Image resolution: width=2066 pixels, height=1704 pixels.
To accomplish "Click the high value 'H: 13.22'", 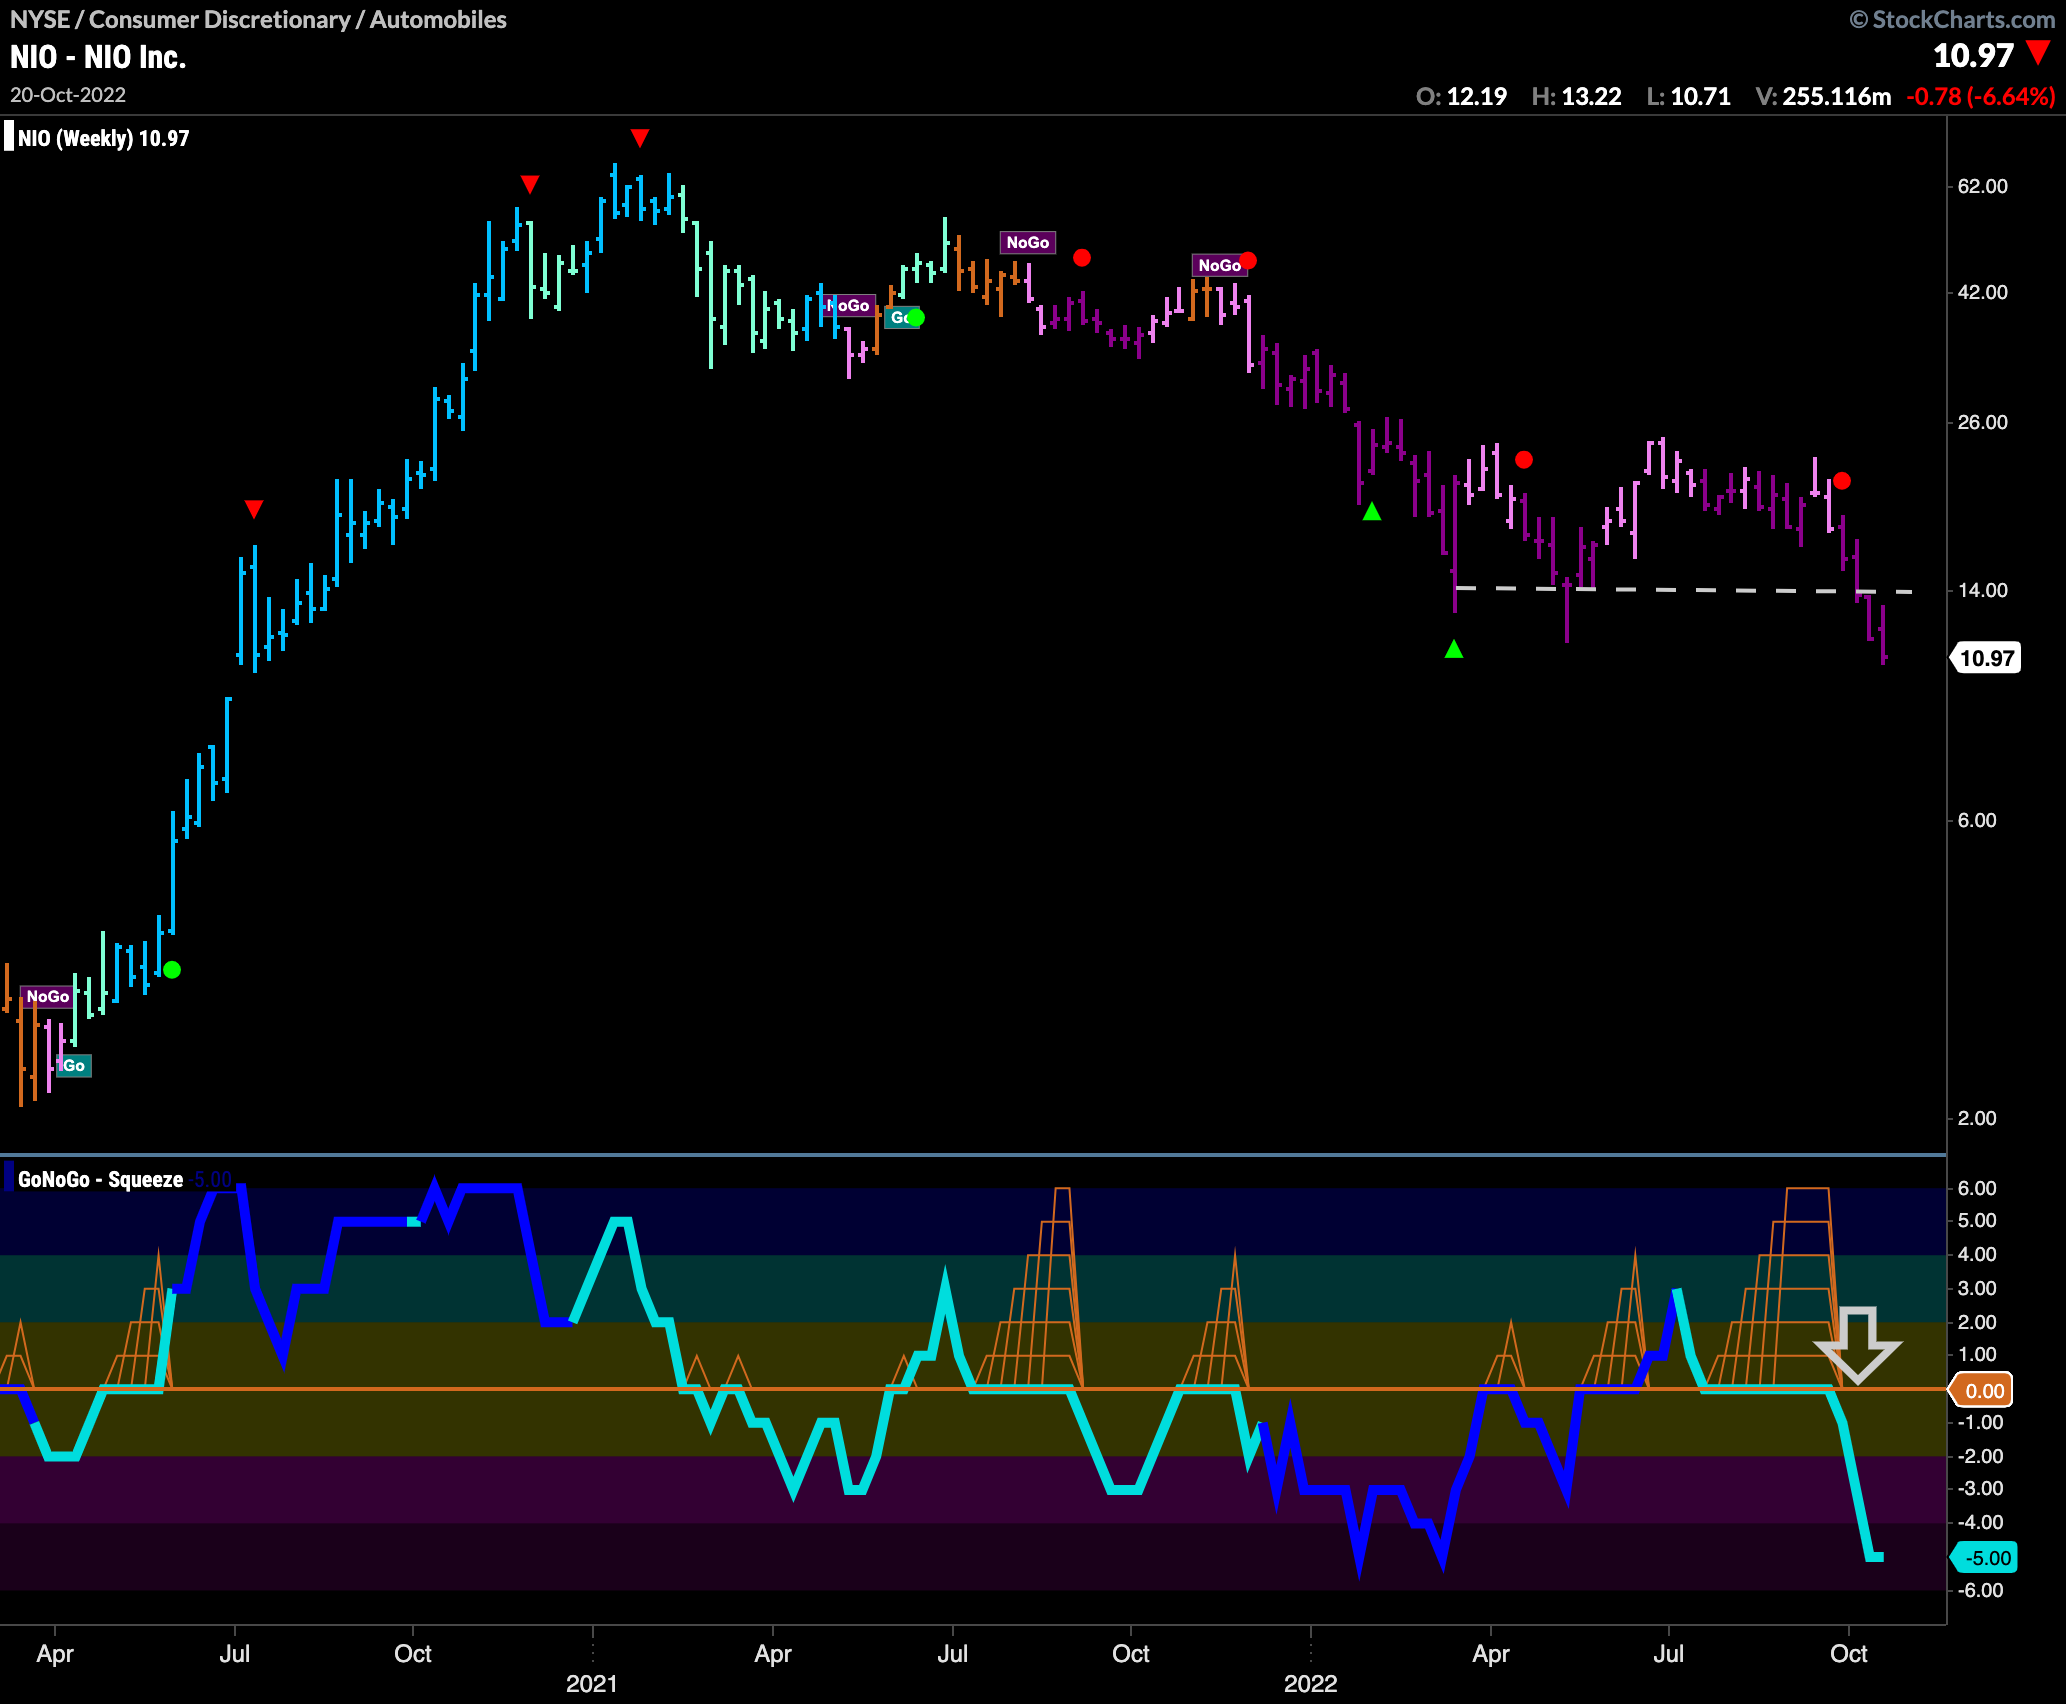I will pyautogui.click(x=1576, y=96).
